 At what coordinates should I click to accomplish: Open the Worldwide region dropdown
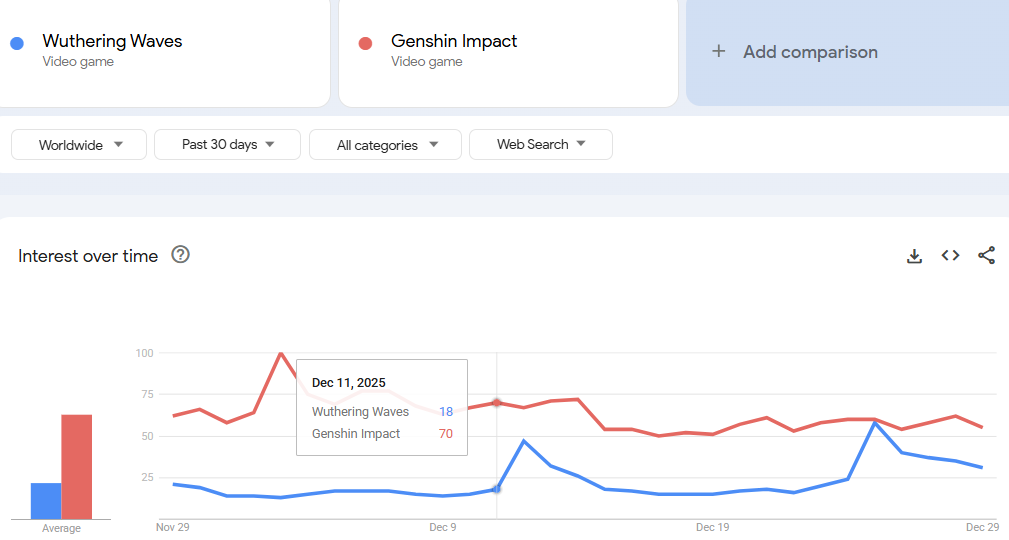point(80,145)
